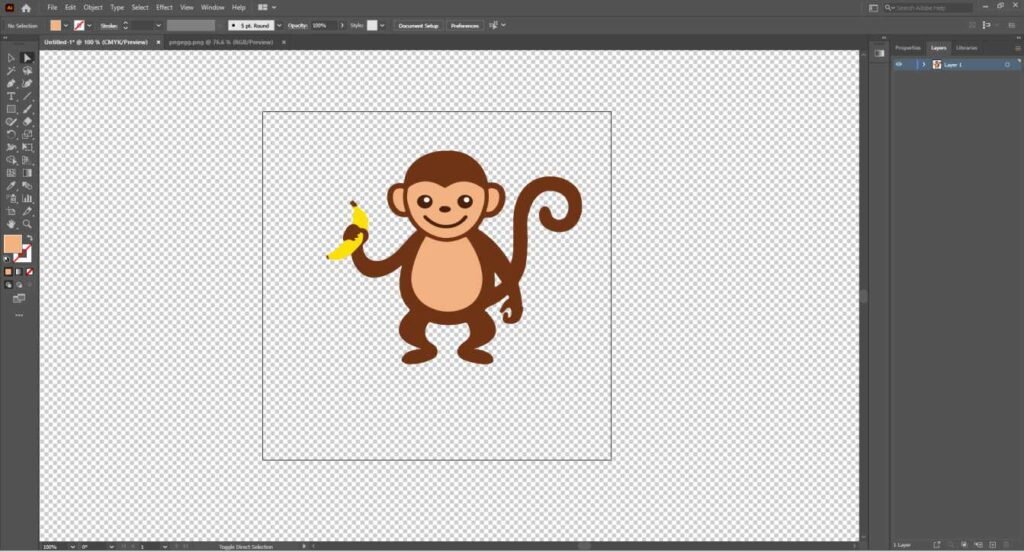Open the stroke weight dropdown
The image size is (1024, 552).
point(158,25)
